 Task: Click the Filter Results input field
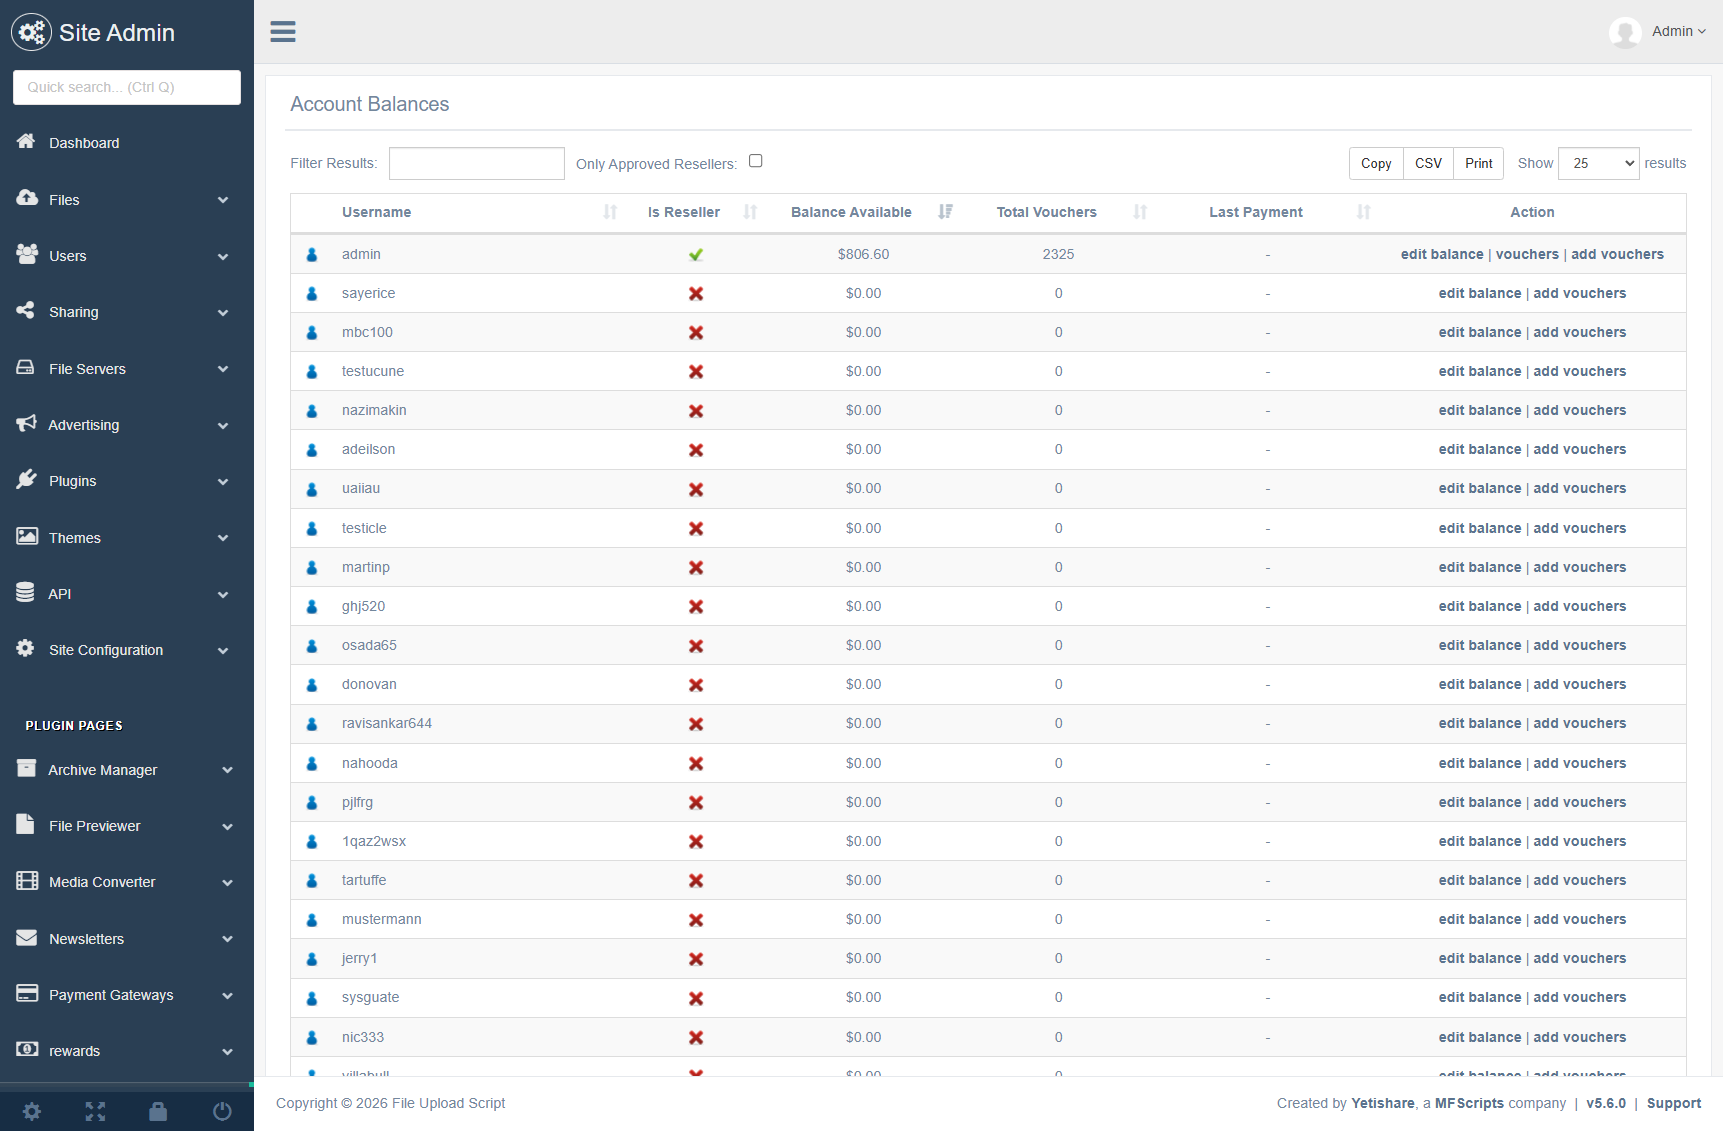476,163
